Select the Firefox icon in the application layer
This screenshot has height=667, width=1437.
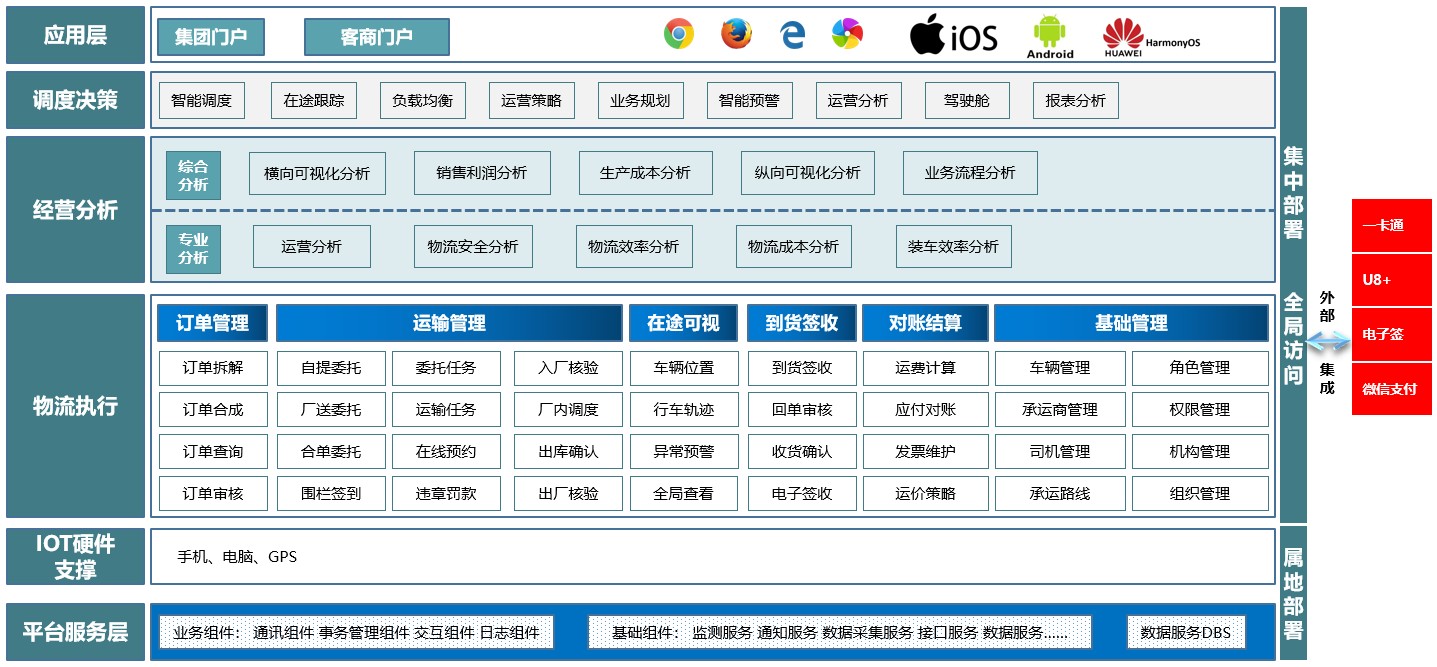(x=735, y=34)
